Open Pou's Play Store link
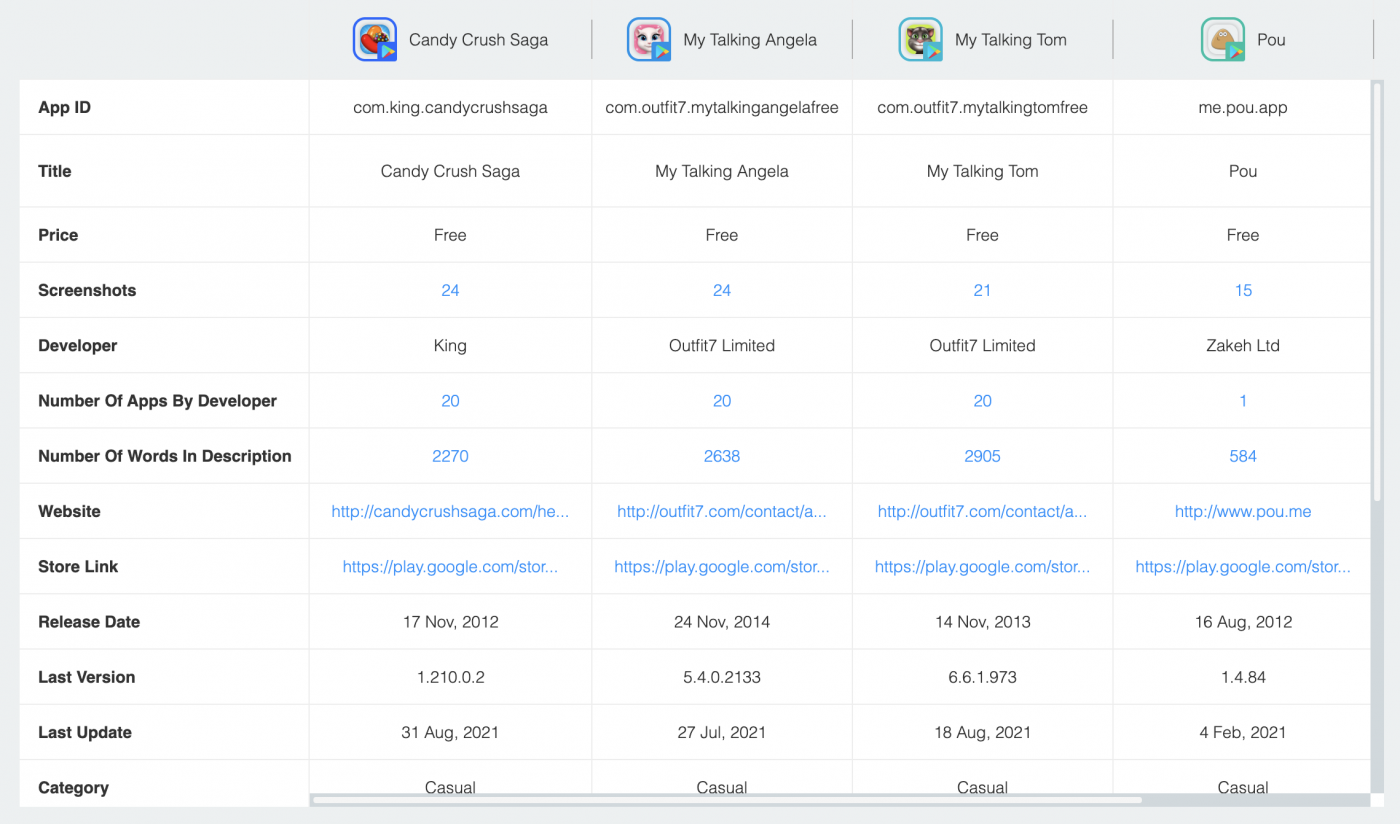1400x824 pixels. pyautogui.click(x=1242, y=566)
